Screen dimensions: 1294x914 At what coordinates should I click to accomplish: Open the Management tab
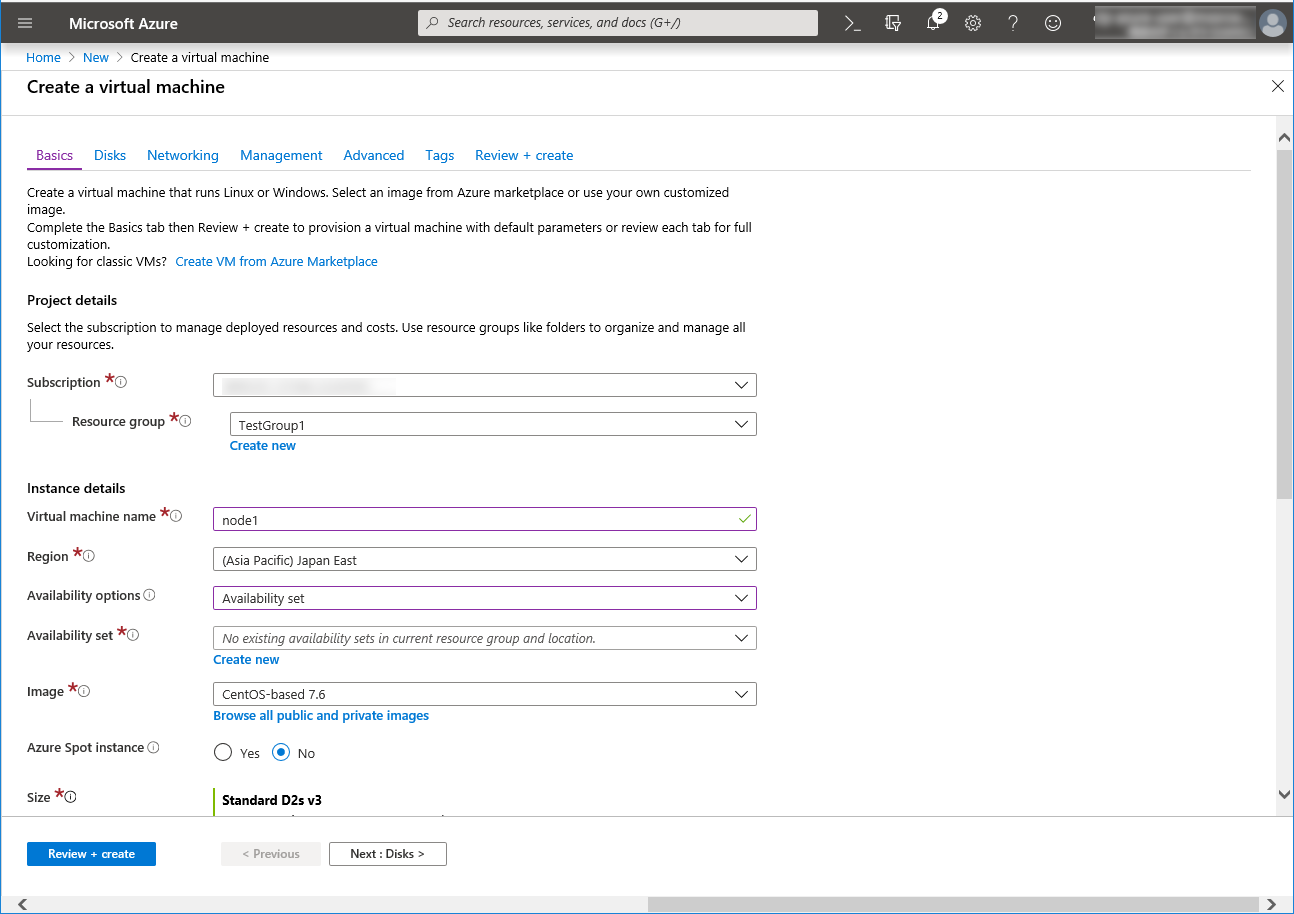pos(281,155)
